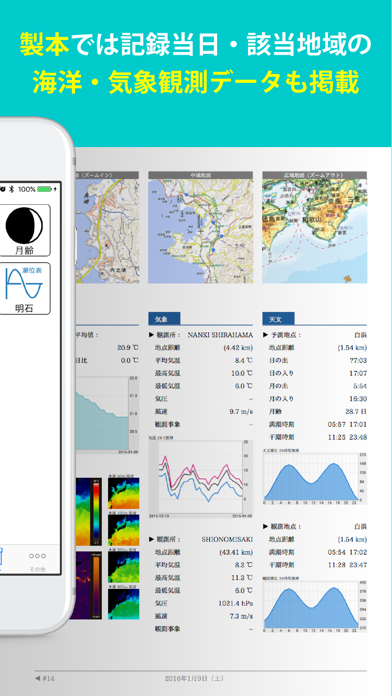The width and height of the screenshot is (392, 696).
Task: Click the 0.0 ℃ day-over-day difference value
Action: click(x=129, y=360)
